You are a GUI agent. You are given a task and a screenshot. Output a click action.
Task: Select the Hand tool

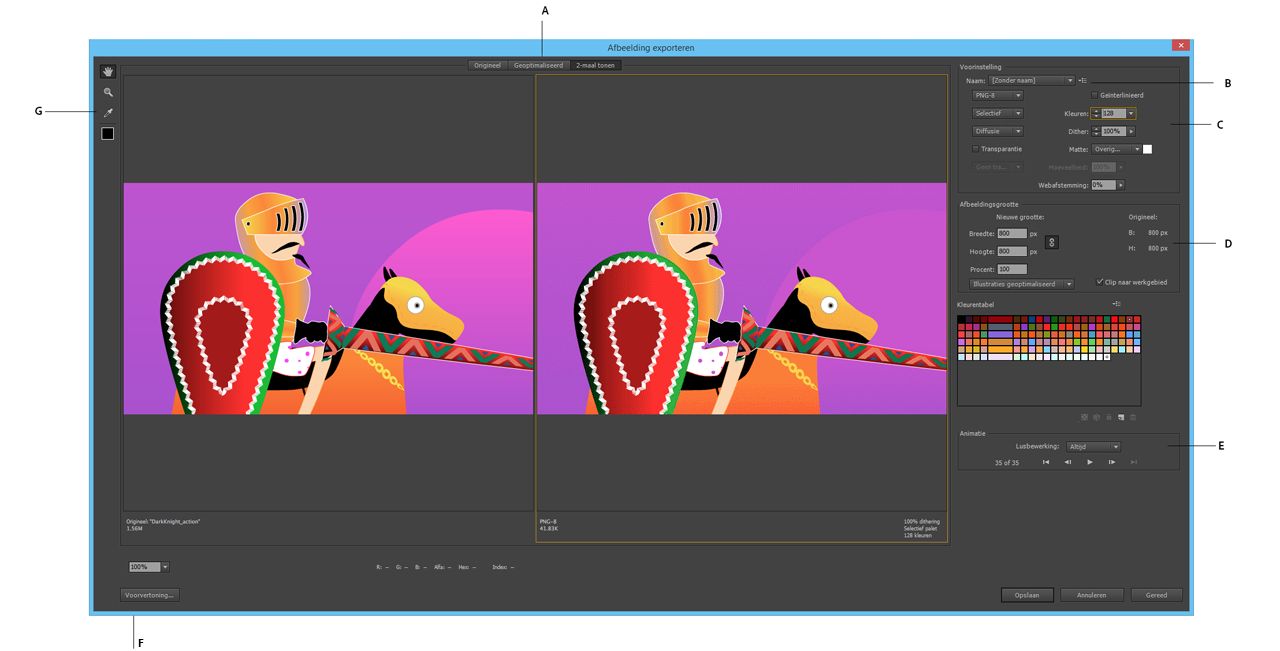click(x=107, y=71)
